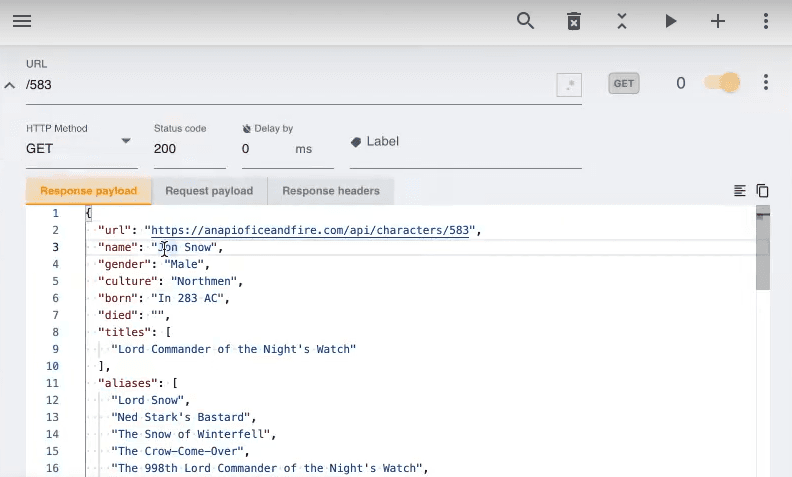The height and width of the screenshot is (477, 792).
Task: Switch to the Response payload tab
Action: pyautogui.click(x=88, y=191)
